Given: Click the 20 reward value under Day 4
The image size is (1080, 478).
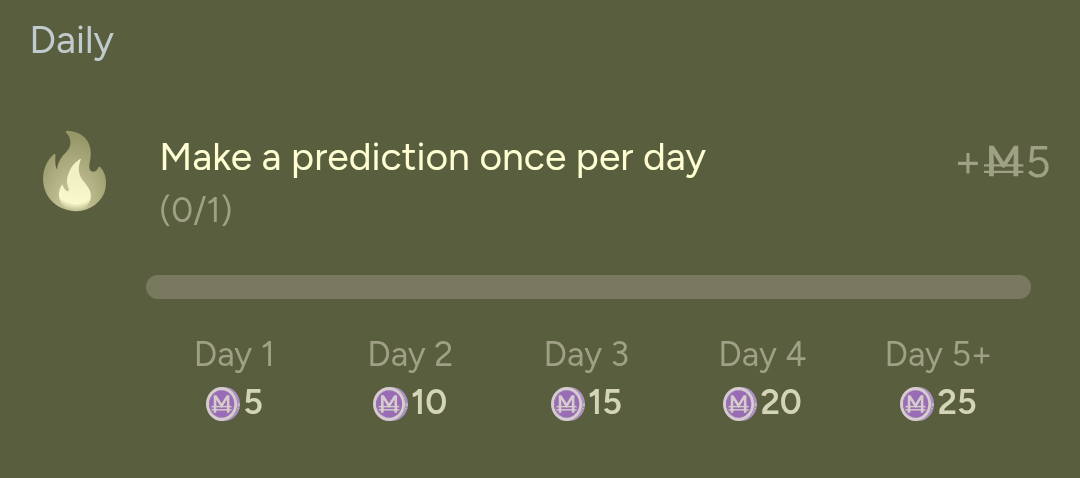Looking at the screenshot, I should tap(781, 403).
